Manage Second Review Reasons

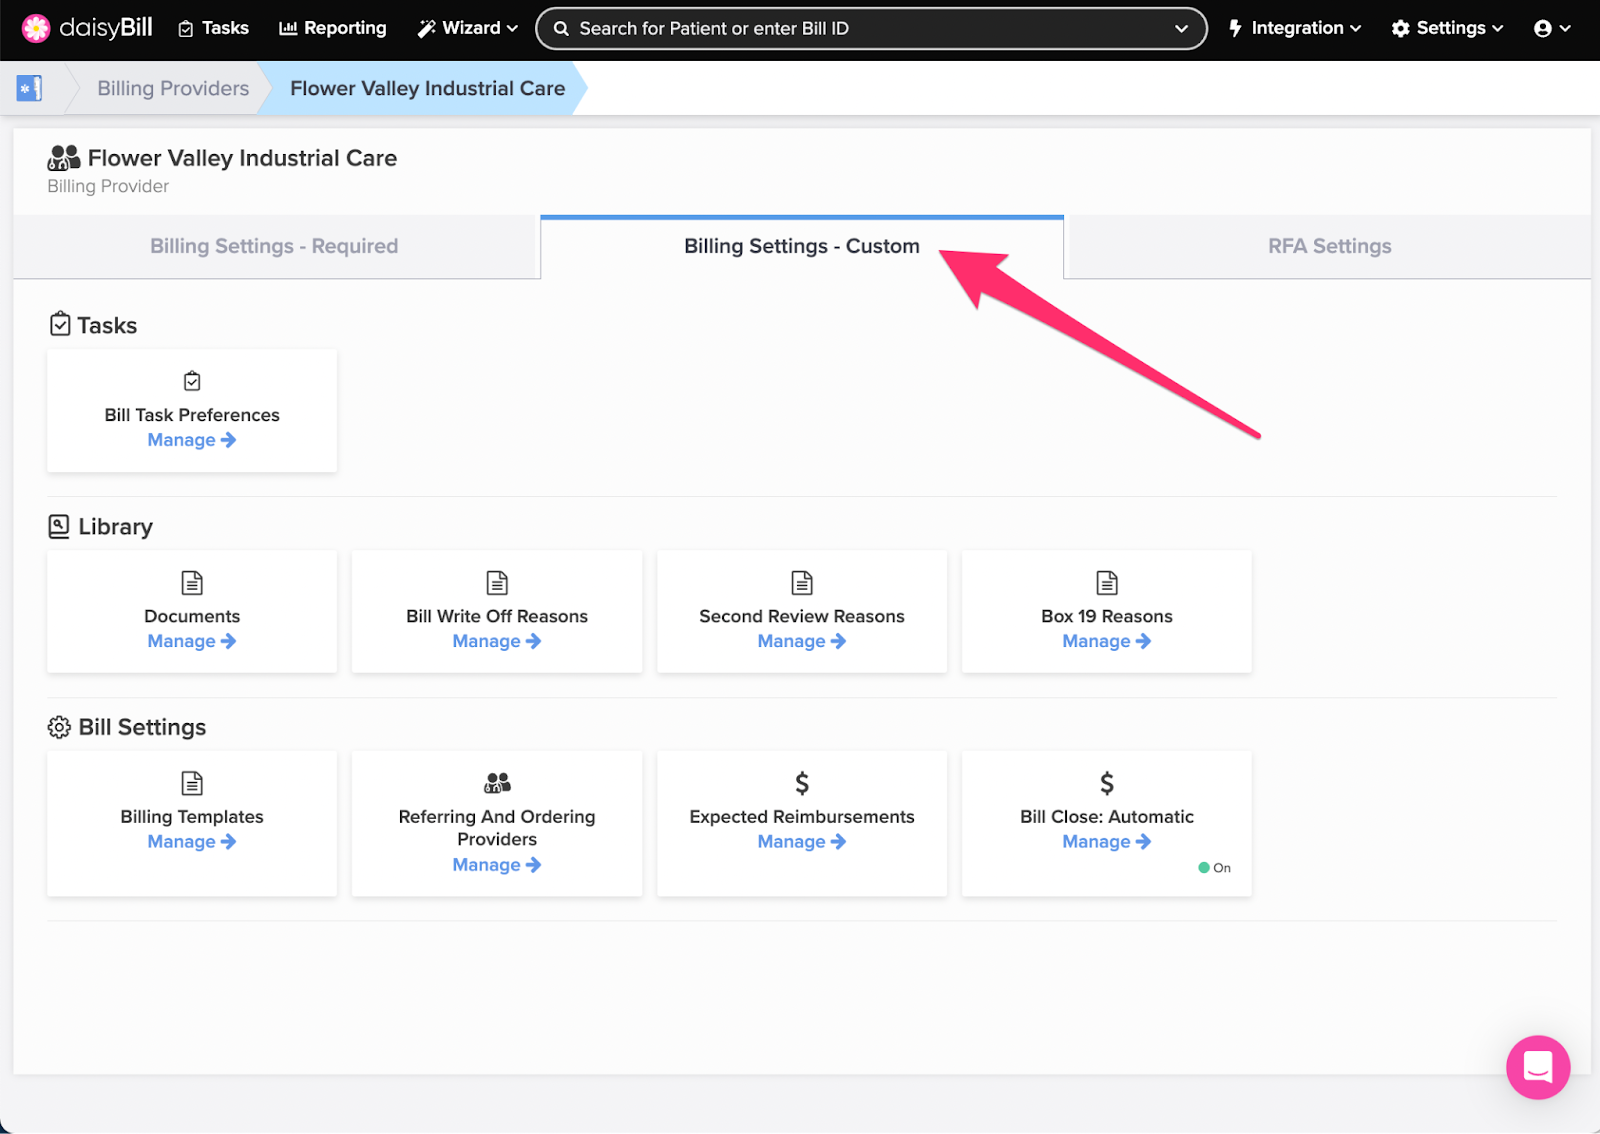point(802,641)
